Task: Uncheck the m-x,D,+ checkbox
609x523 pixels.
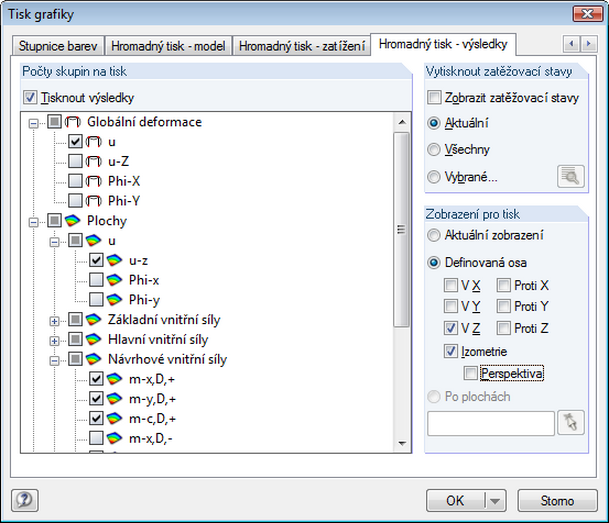Action: pos(96,379)
